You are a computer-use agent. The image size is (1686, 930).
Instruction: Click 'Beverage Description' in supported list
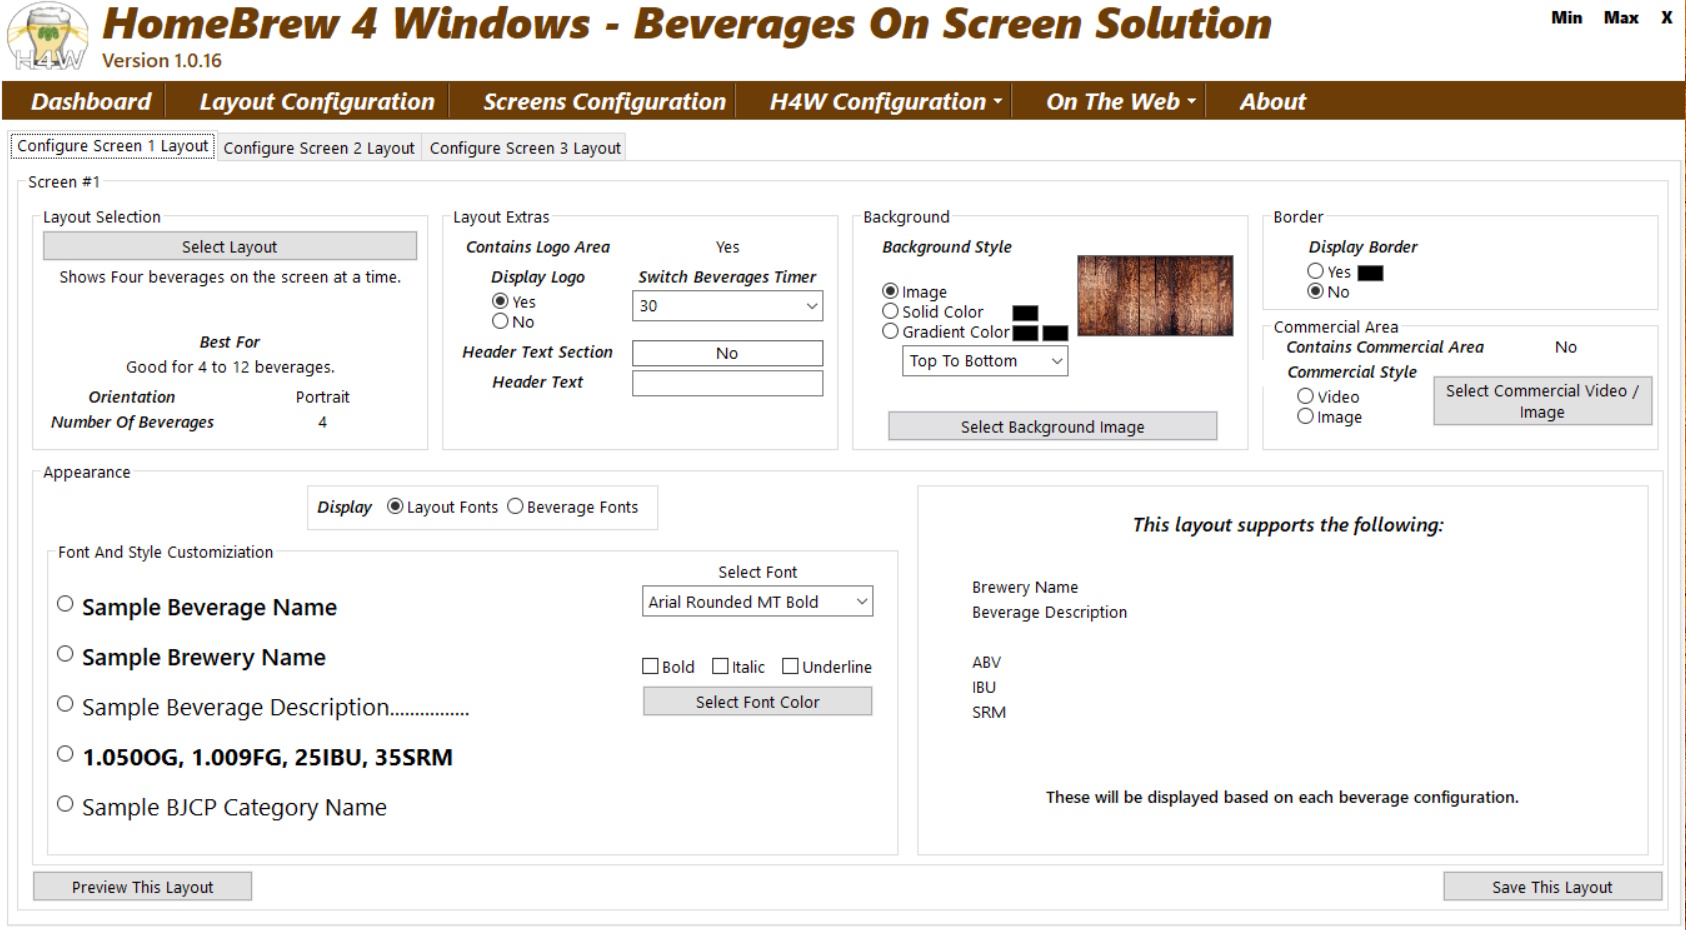coord(1049,612)
